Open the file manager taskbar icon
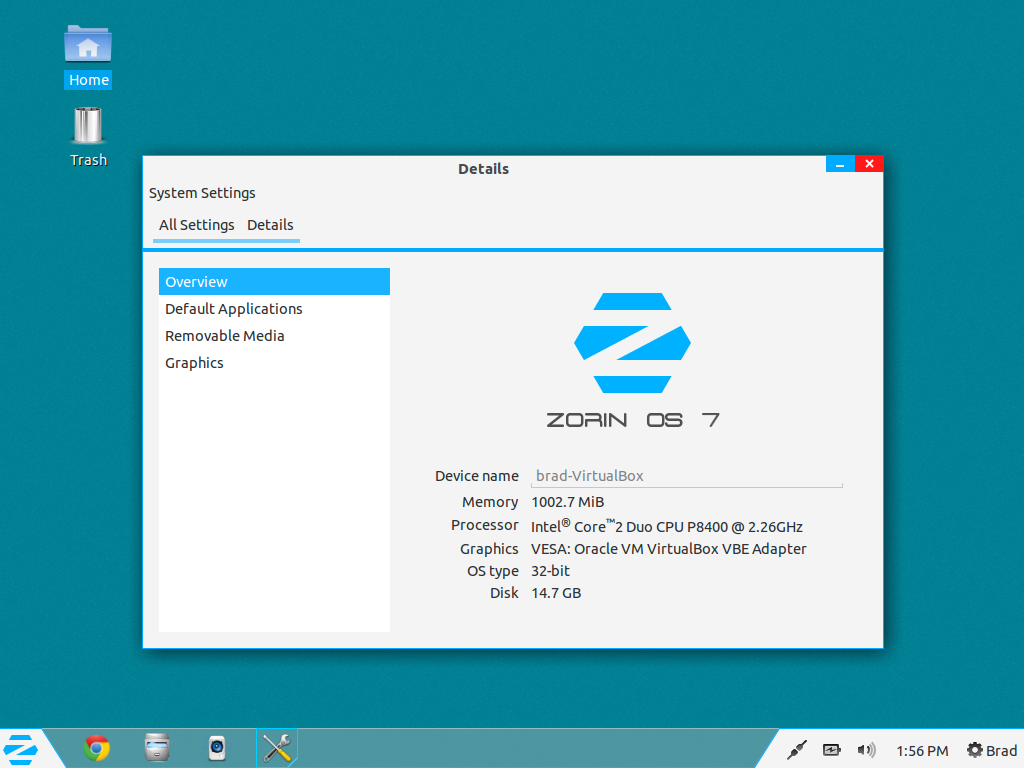This screenshot has height=768, width=1024. point(157,748)
